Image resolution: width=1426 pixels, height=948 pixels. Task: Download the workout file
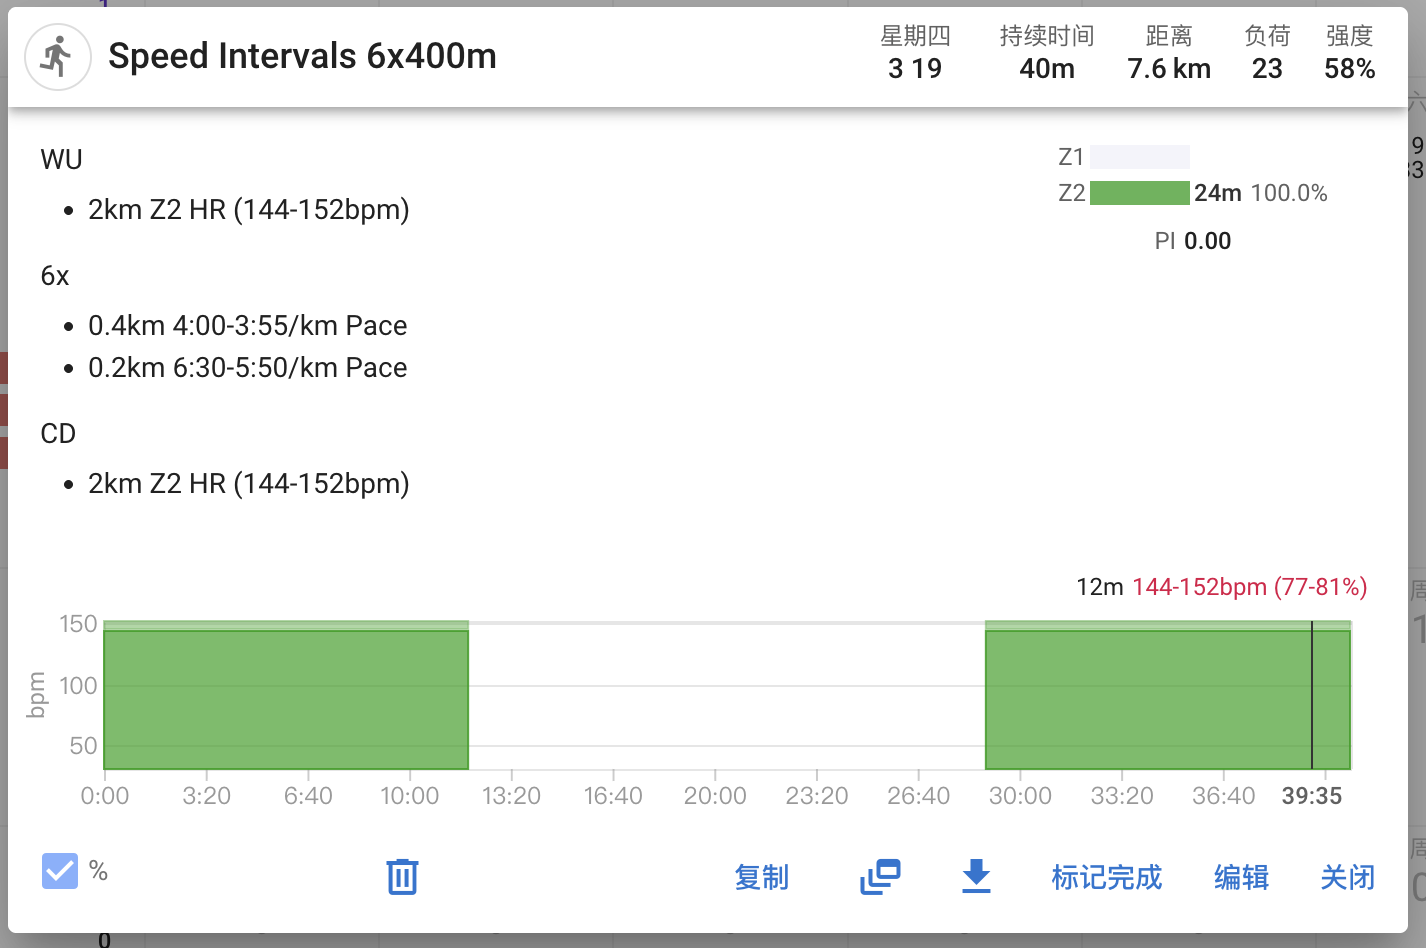pyautogui.click(x=976, y=877)
